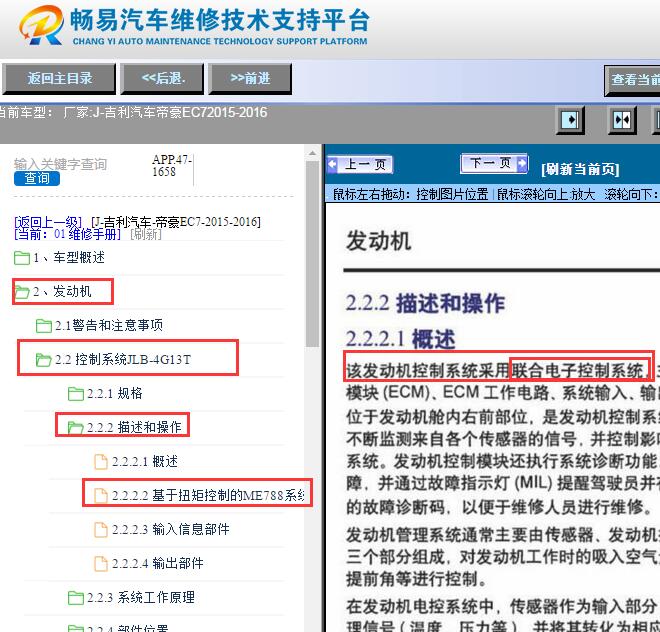This screenshot has width=660, height=632.
Task: Click the 发动机 page heading
Action: coord(378,241)
